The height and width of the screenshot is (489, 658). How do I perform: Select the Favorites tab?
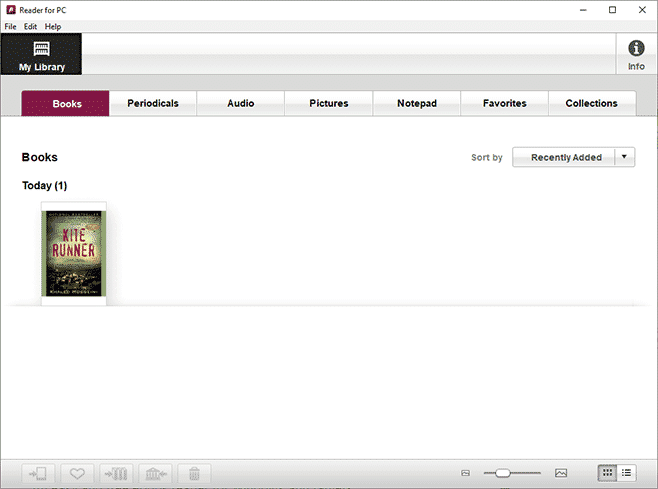(504, 103)
